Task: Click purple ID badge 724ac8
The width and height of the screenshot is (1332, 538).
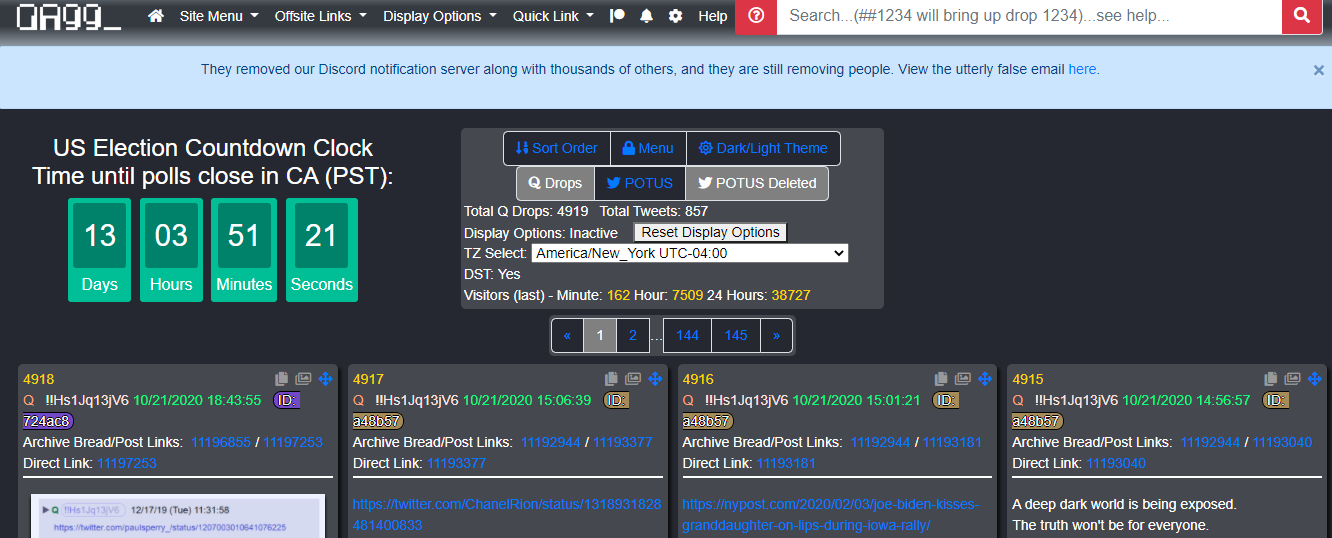Action: [x=46, y=421]
